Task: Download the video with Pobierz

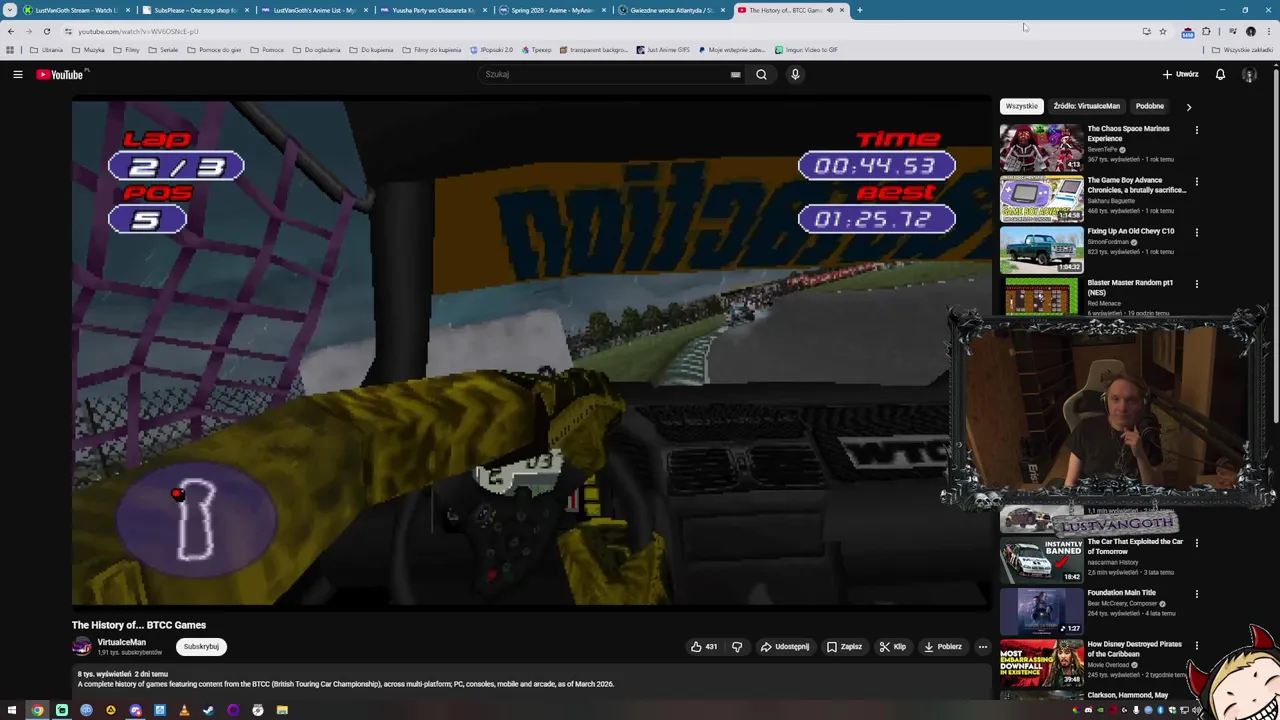Action: point(942,647)
